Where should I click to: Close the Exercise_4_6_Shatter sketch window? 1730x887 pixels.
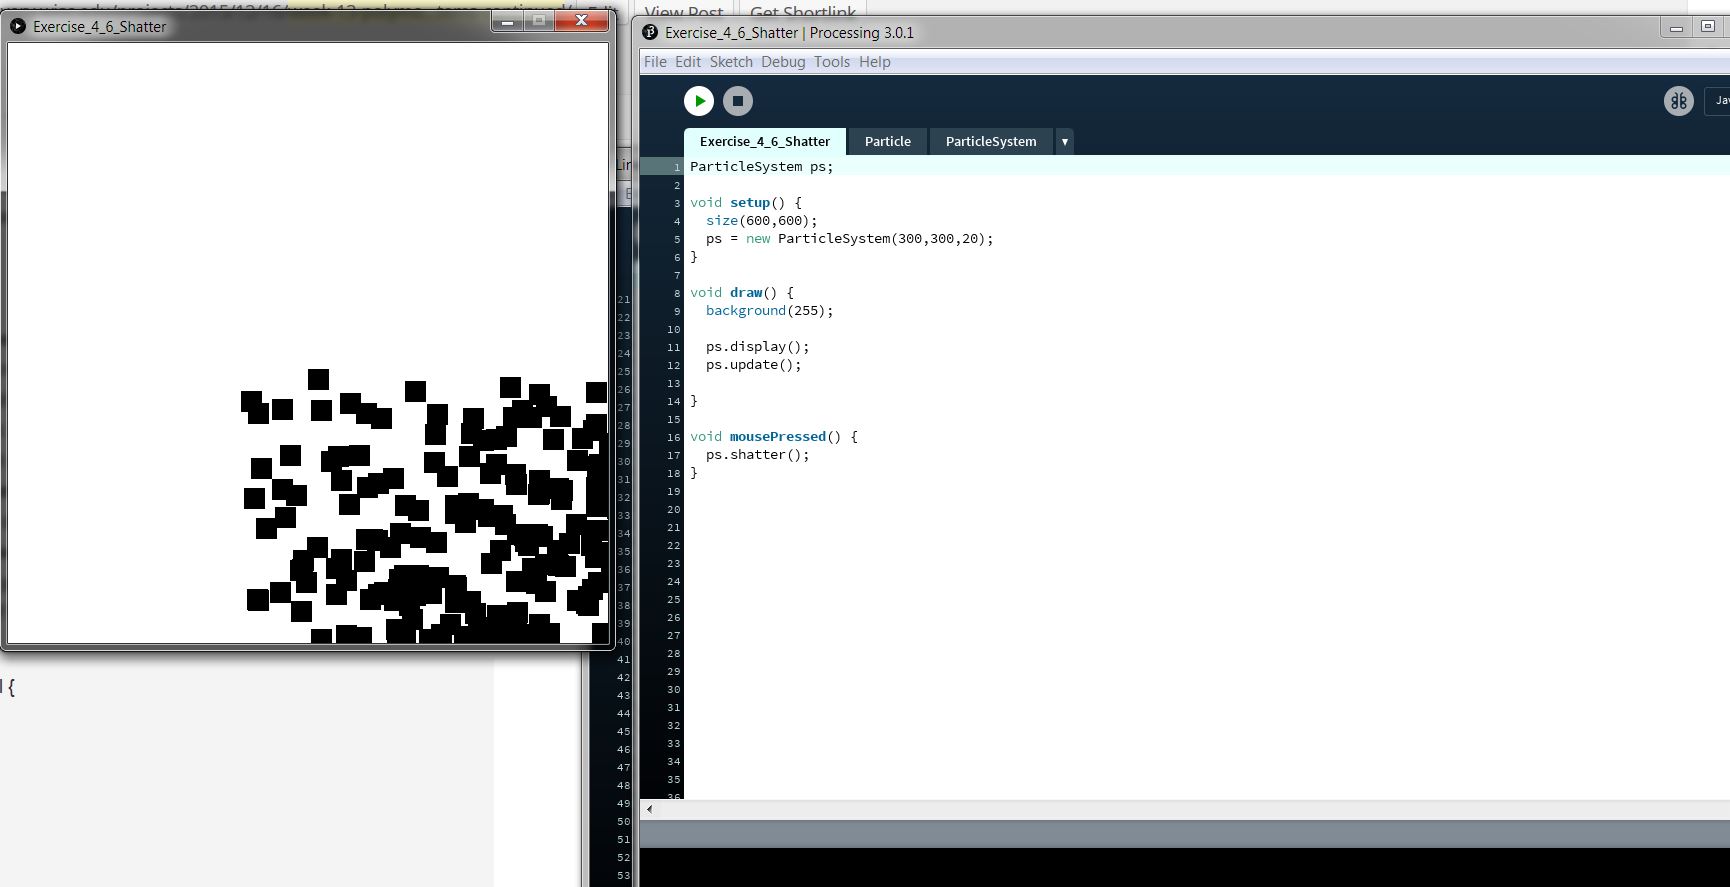pos(581,21)
